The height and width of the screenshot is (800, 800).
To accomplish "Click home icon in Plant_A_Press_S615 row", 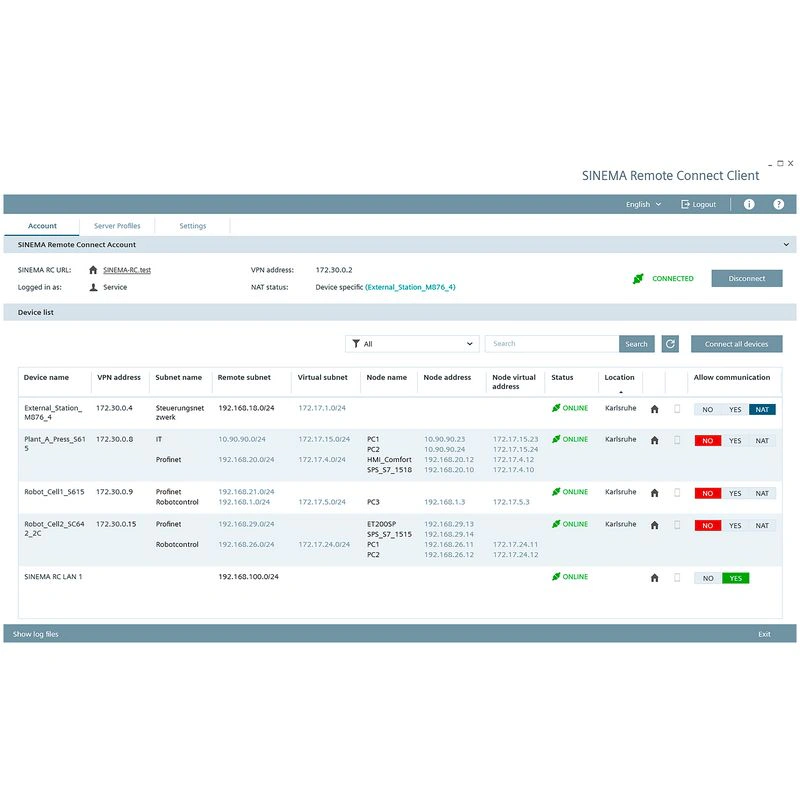I will 655,440.
